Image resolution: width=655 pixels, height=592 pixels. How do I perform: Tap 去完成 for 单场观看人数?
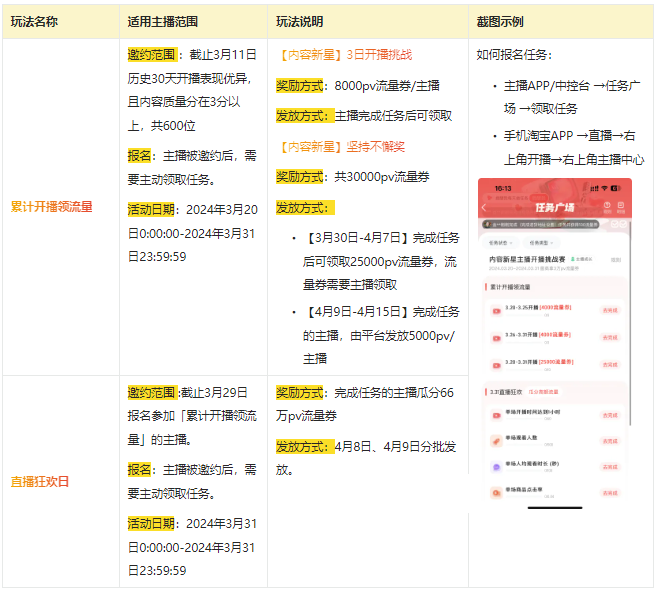point(610,441)
